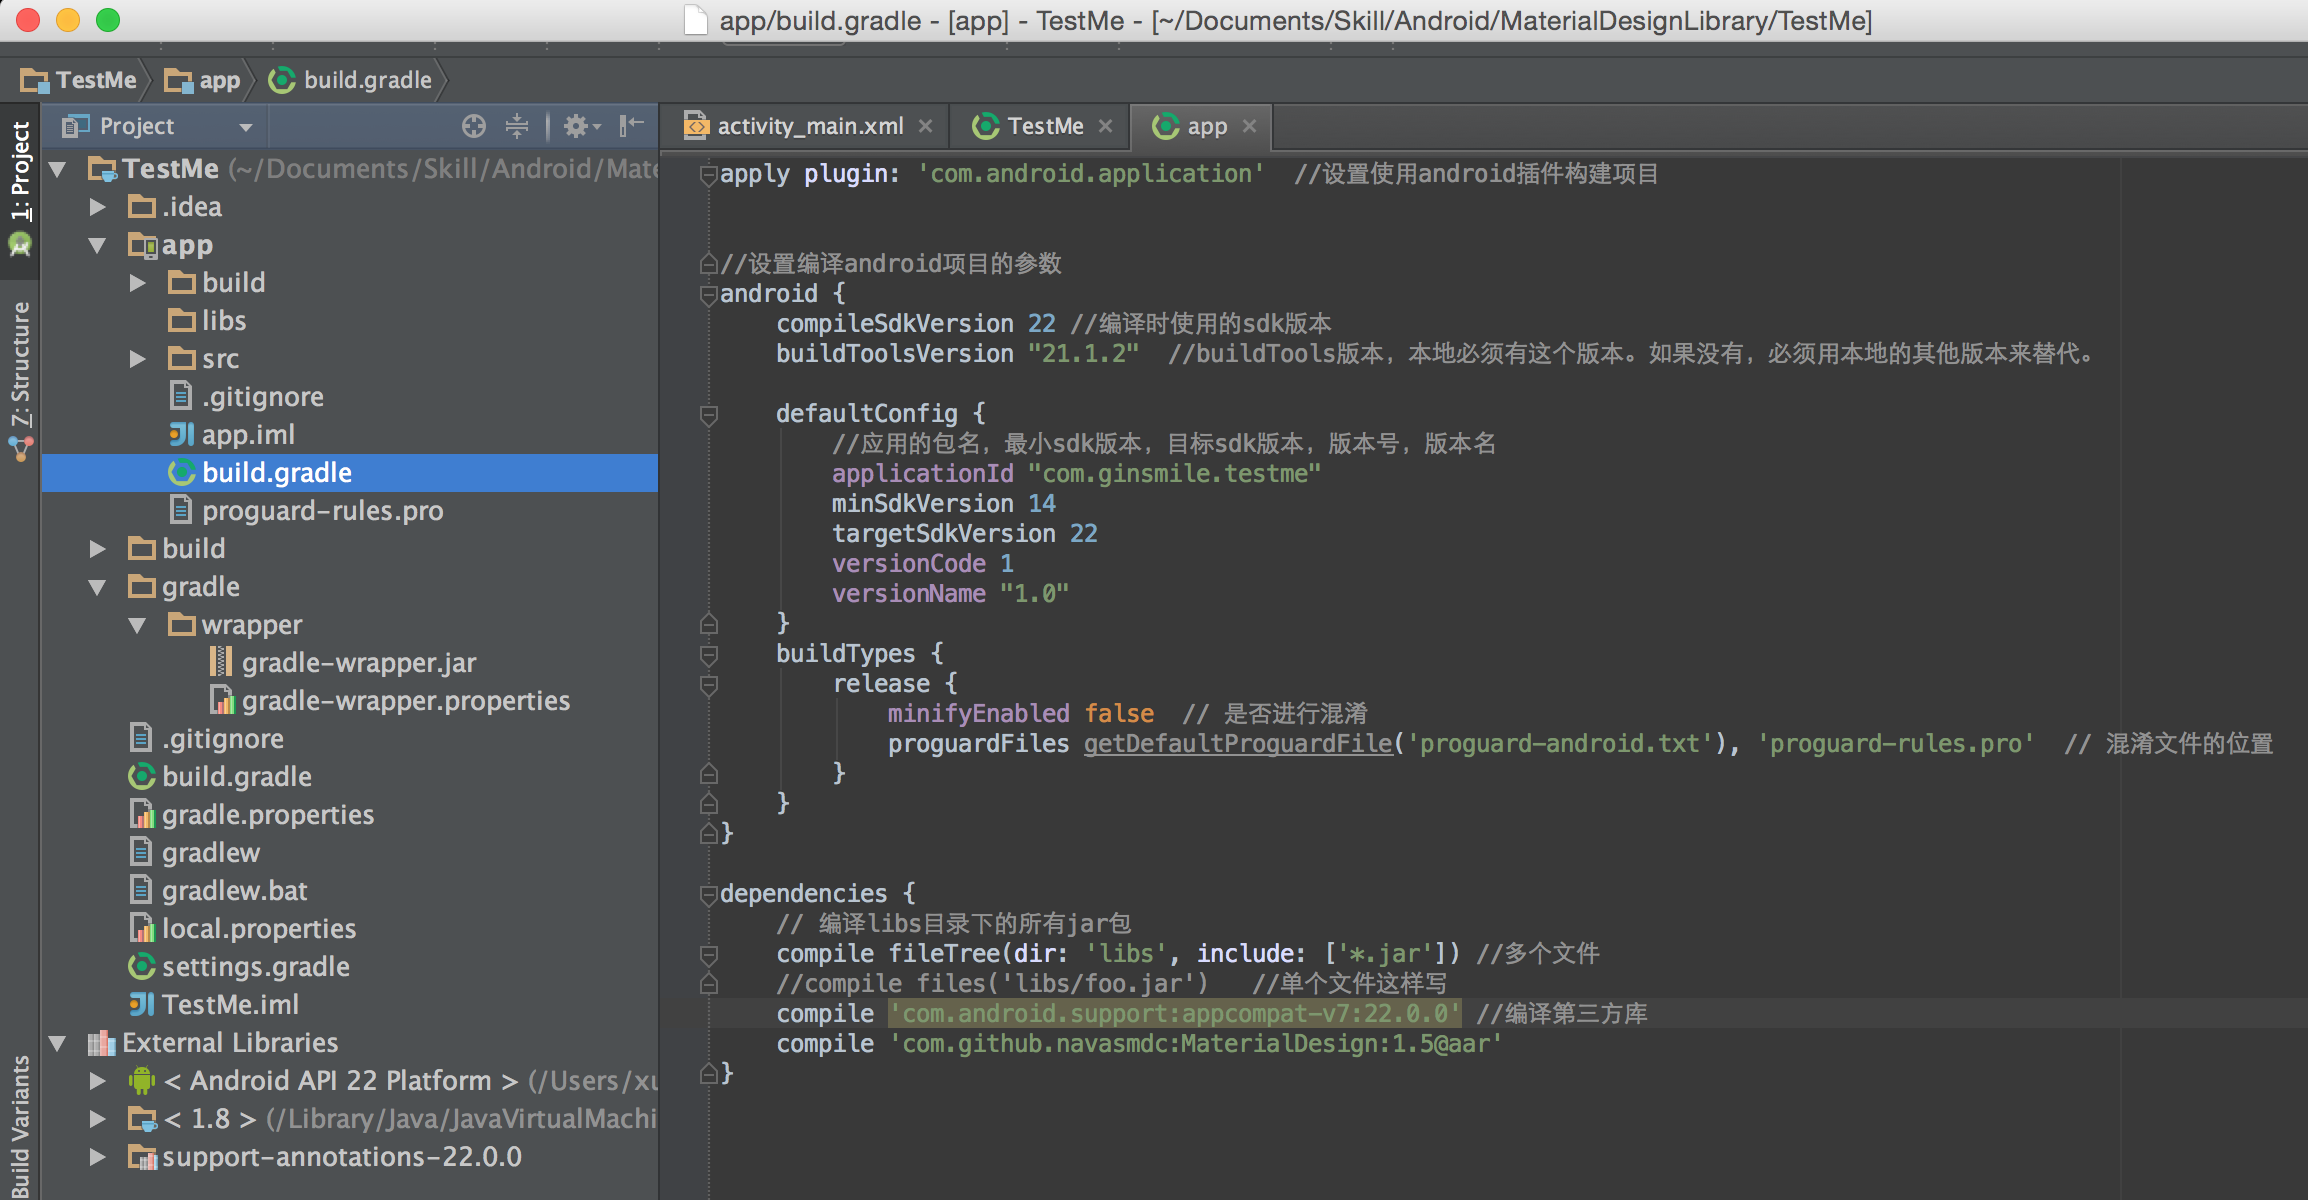Click the Android icon of API 22 Platform
The height and width of the screenshot is (1200, 2308).
coord(142,1081)
